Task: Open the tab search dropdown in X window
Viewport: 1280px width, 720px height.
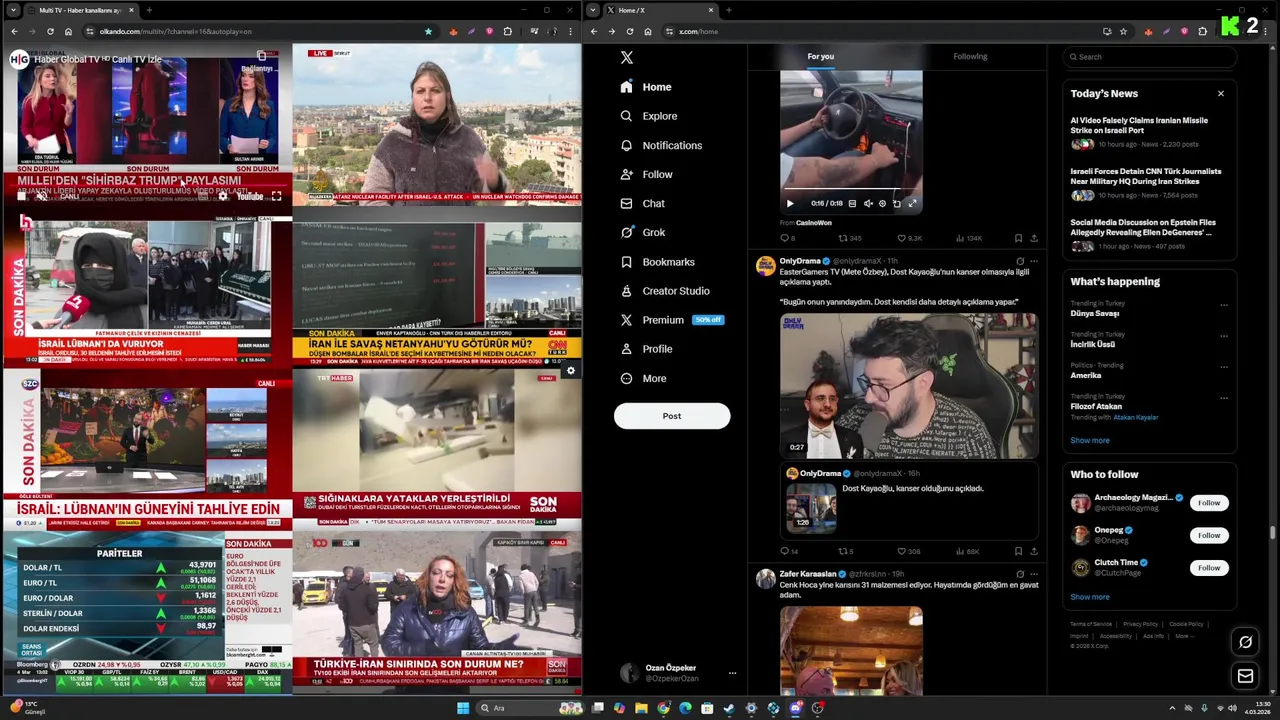Action: pyautogui.click(x=593, y=10)
